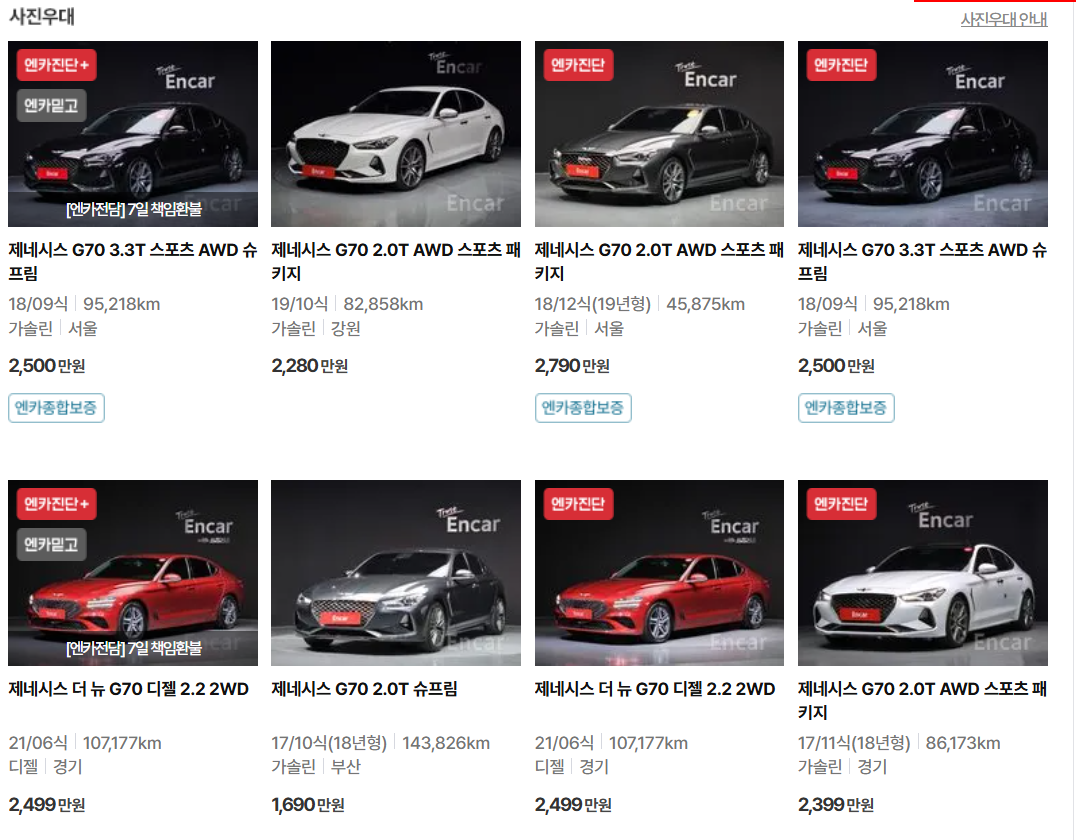Click the gray G70 2.0T 슈프림 photo
Image resolution: width=1081 pixels, height=840 pixels.
point(394,571)
